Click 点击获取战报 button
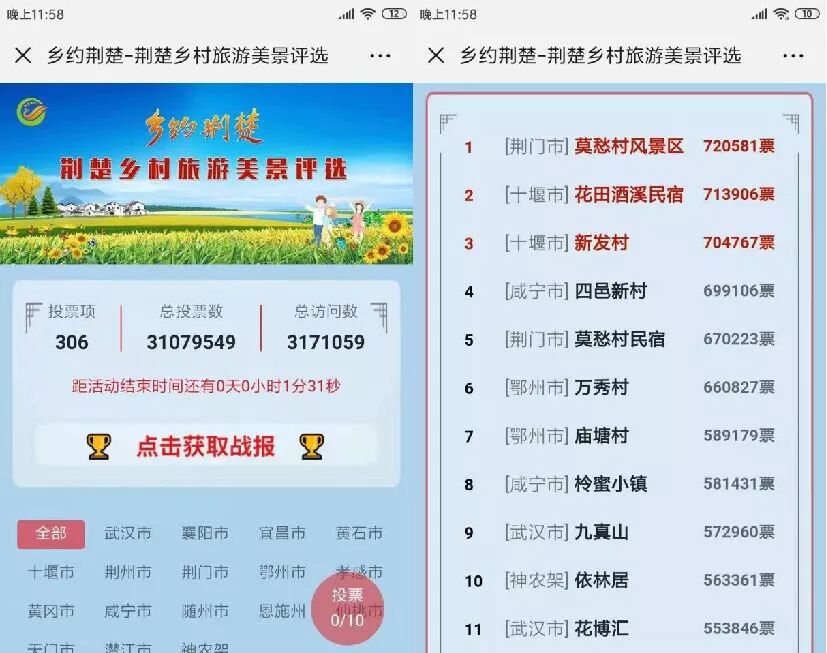 (206, 446)
